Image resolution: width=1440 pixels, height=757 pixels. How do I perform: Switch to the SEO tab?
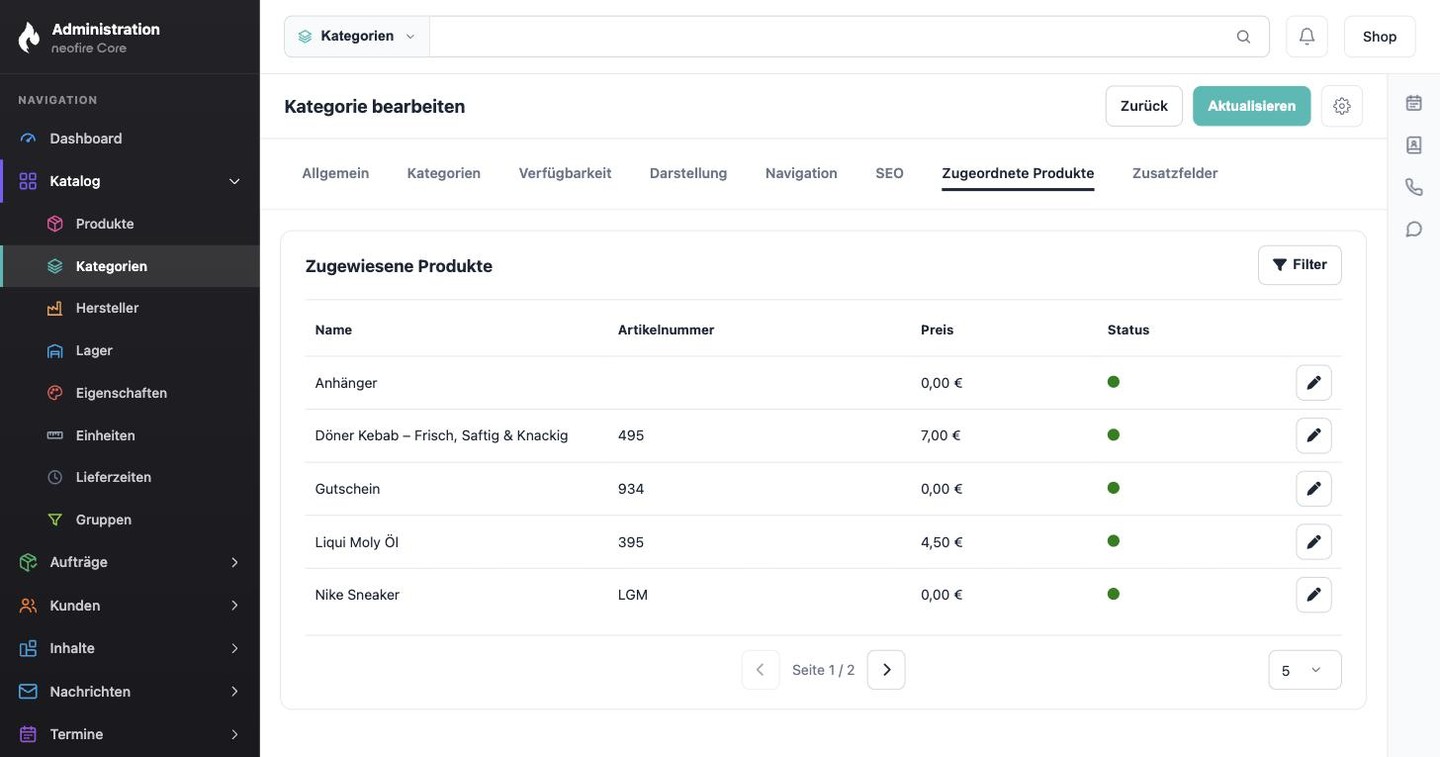click(890, 173)
